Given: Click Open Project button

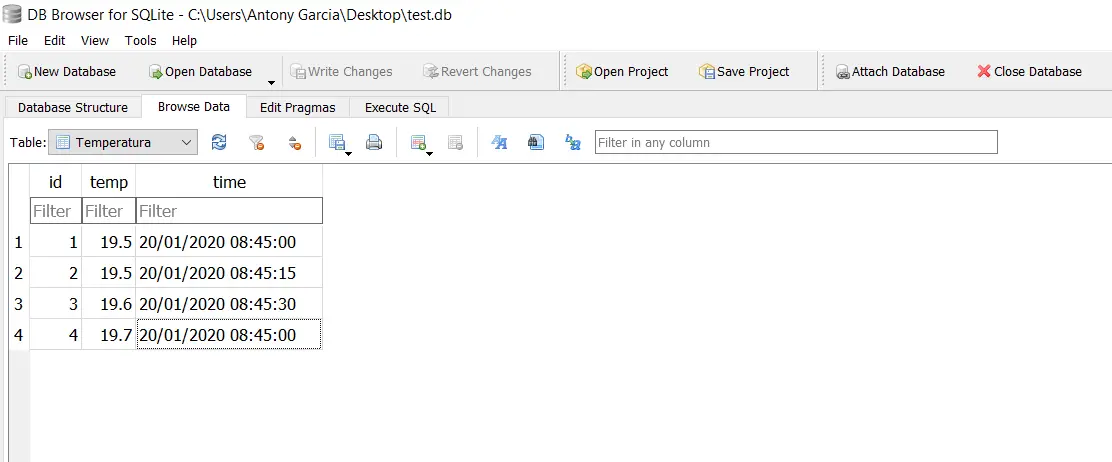Looking at the screenshot, I should [622, 72].
